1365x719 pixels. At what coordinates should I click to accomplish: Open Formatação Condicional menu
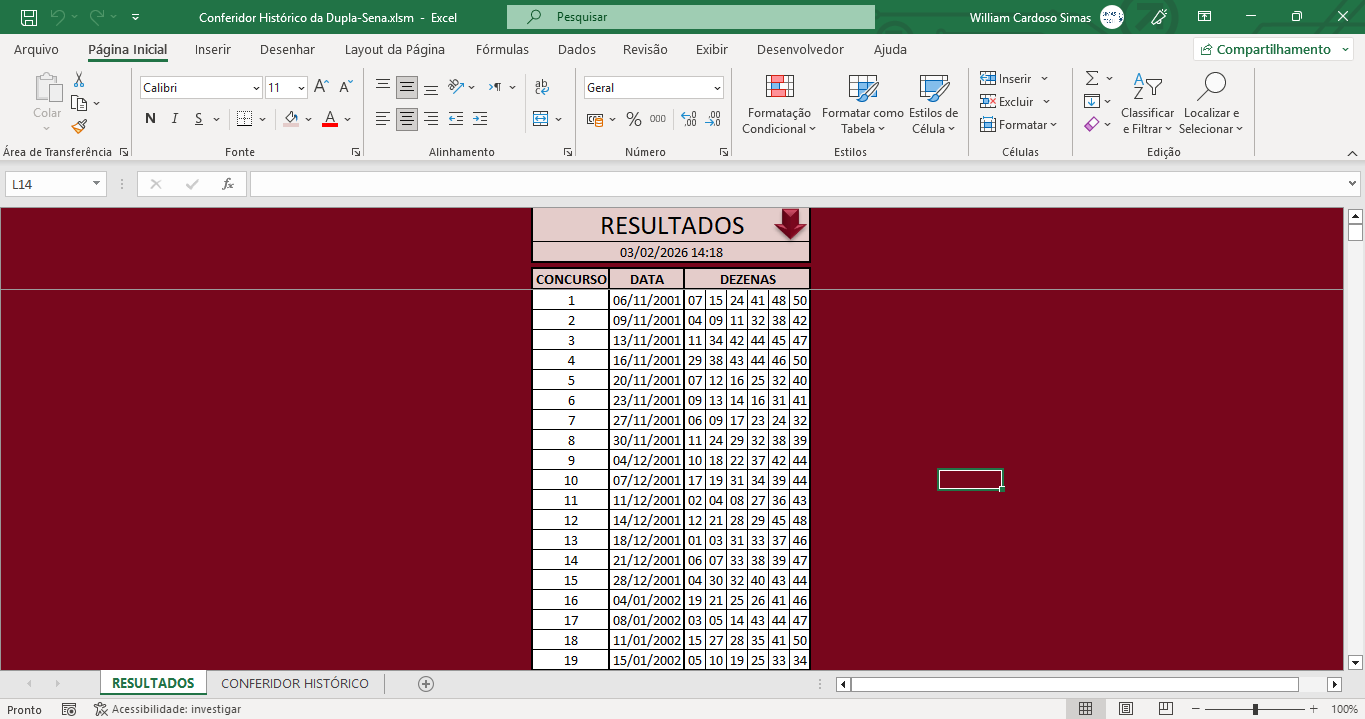779,104
